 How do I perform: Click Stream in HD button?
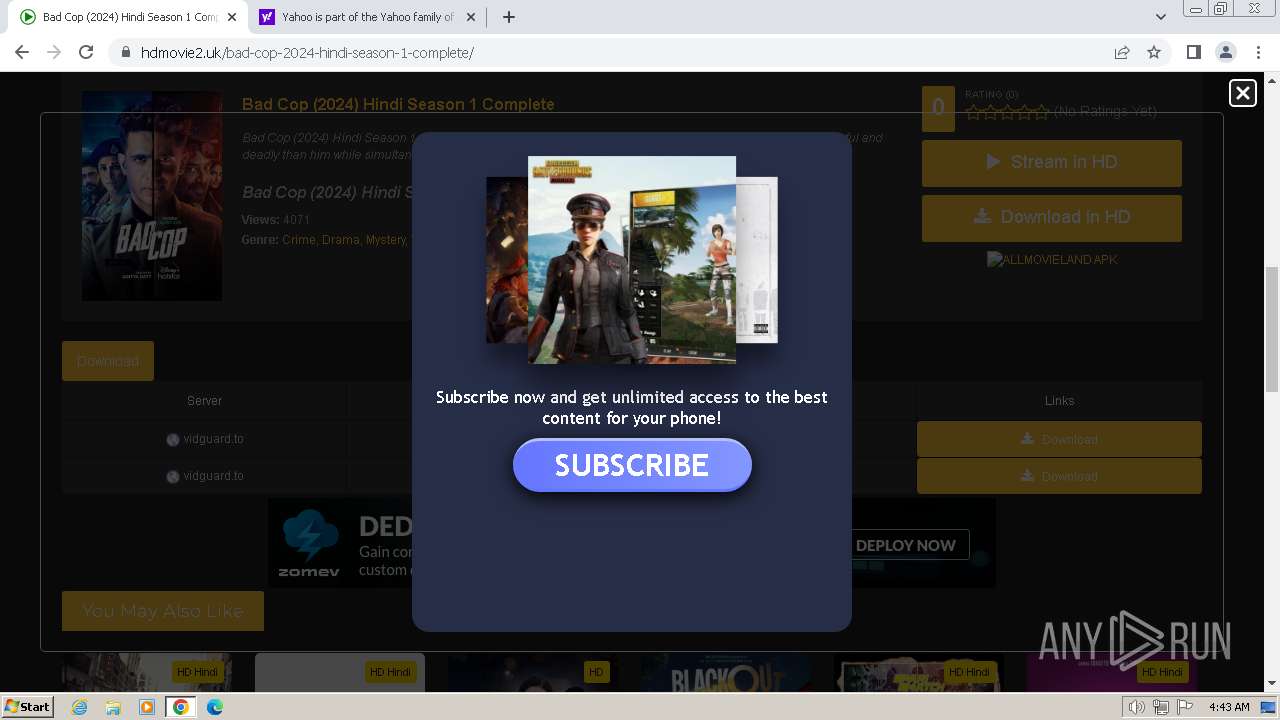(x=1052, y=162)
